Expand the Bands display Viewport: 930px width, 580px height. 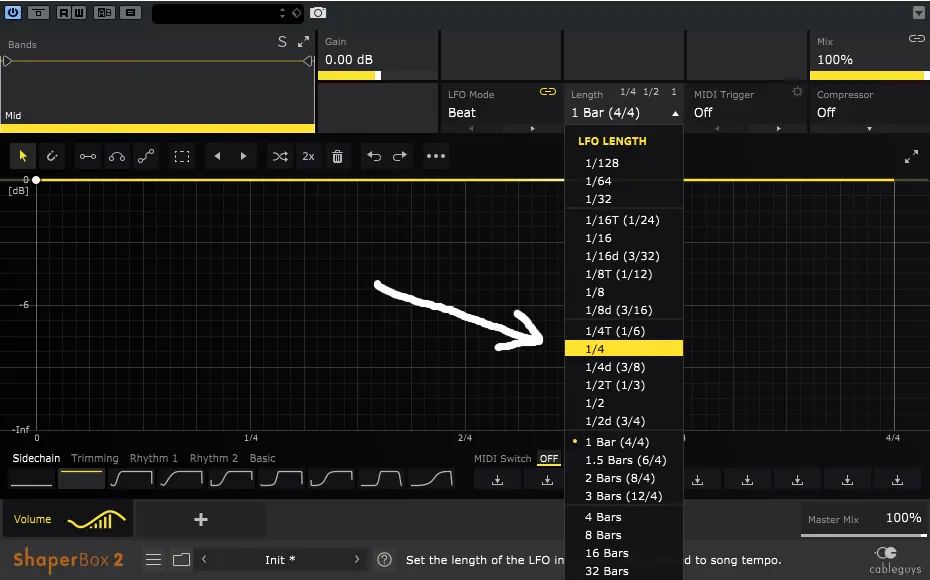click(x=304, y=42)
